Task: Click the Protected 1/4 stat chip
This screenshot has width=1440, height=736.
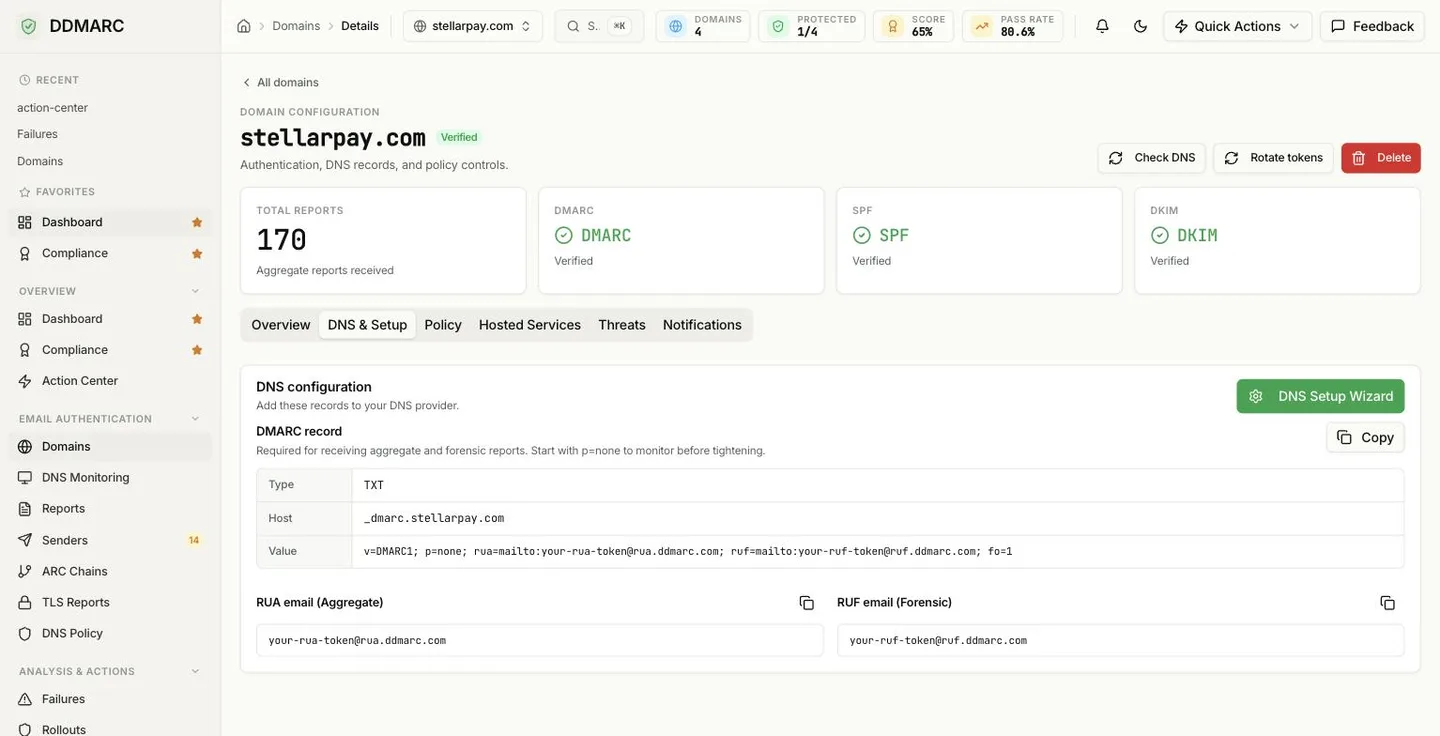Action: (x=812, y=26)
